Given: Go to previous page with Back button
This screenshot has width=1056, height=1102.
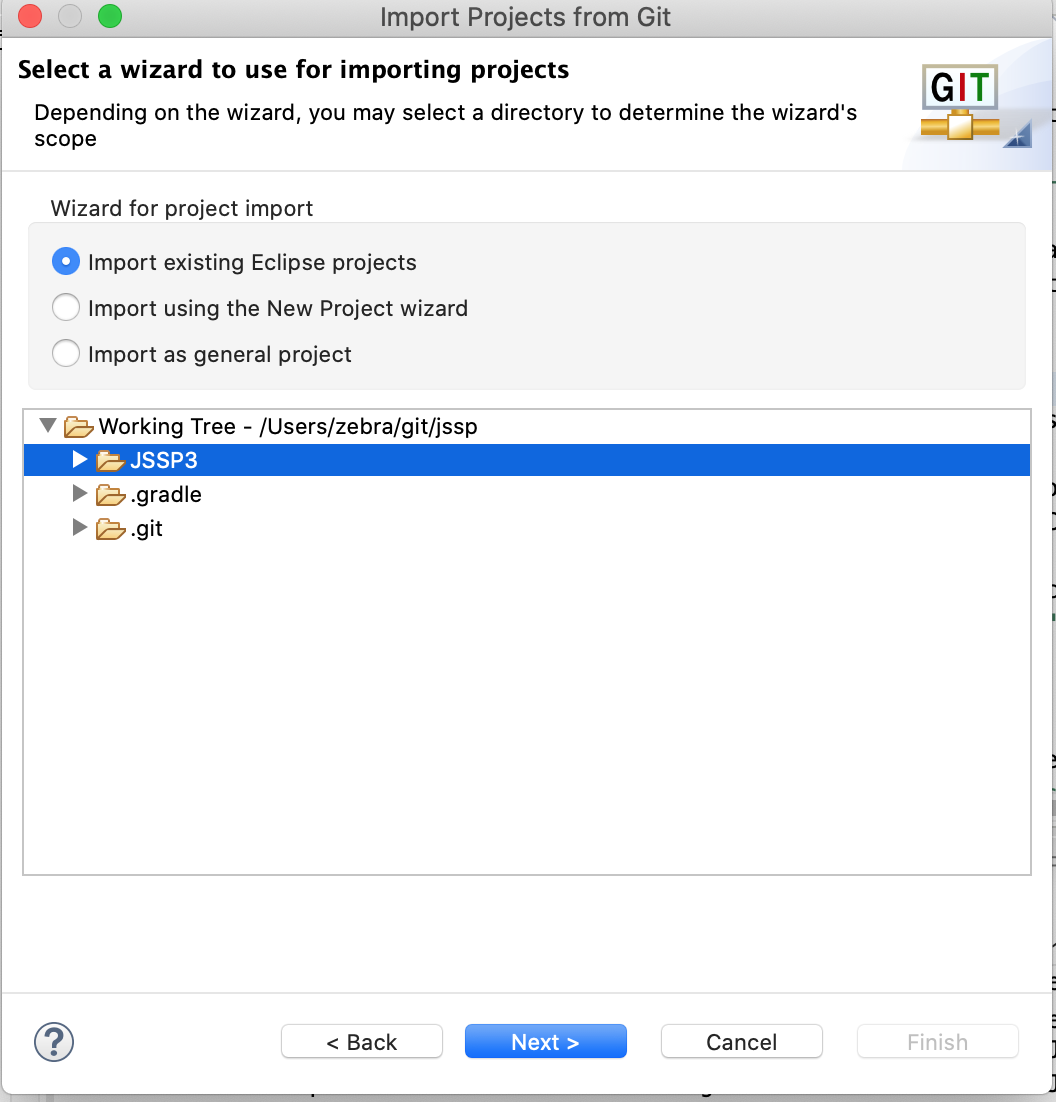Looking at the screenshot, I should [x=362, y=1042].
